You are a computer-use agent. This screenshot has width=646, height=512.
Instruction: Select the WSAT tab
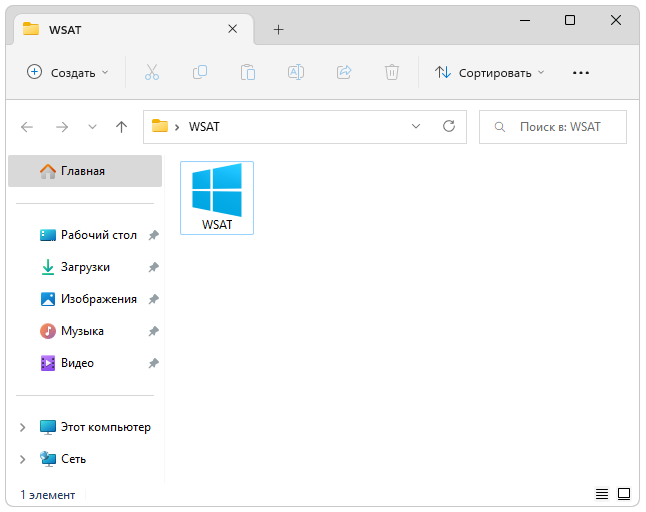point(134,30)
